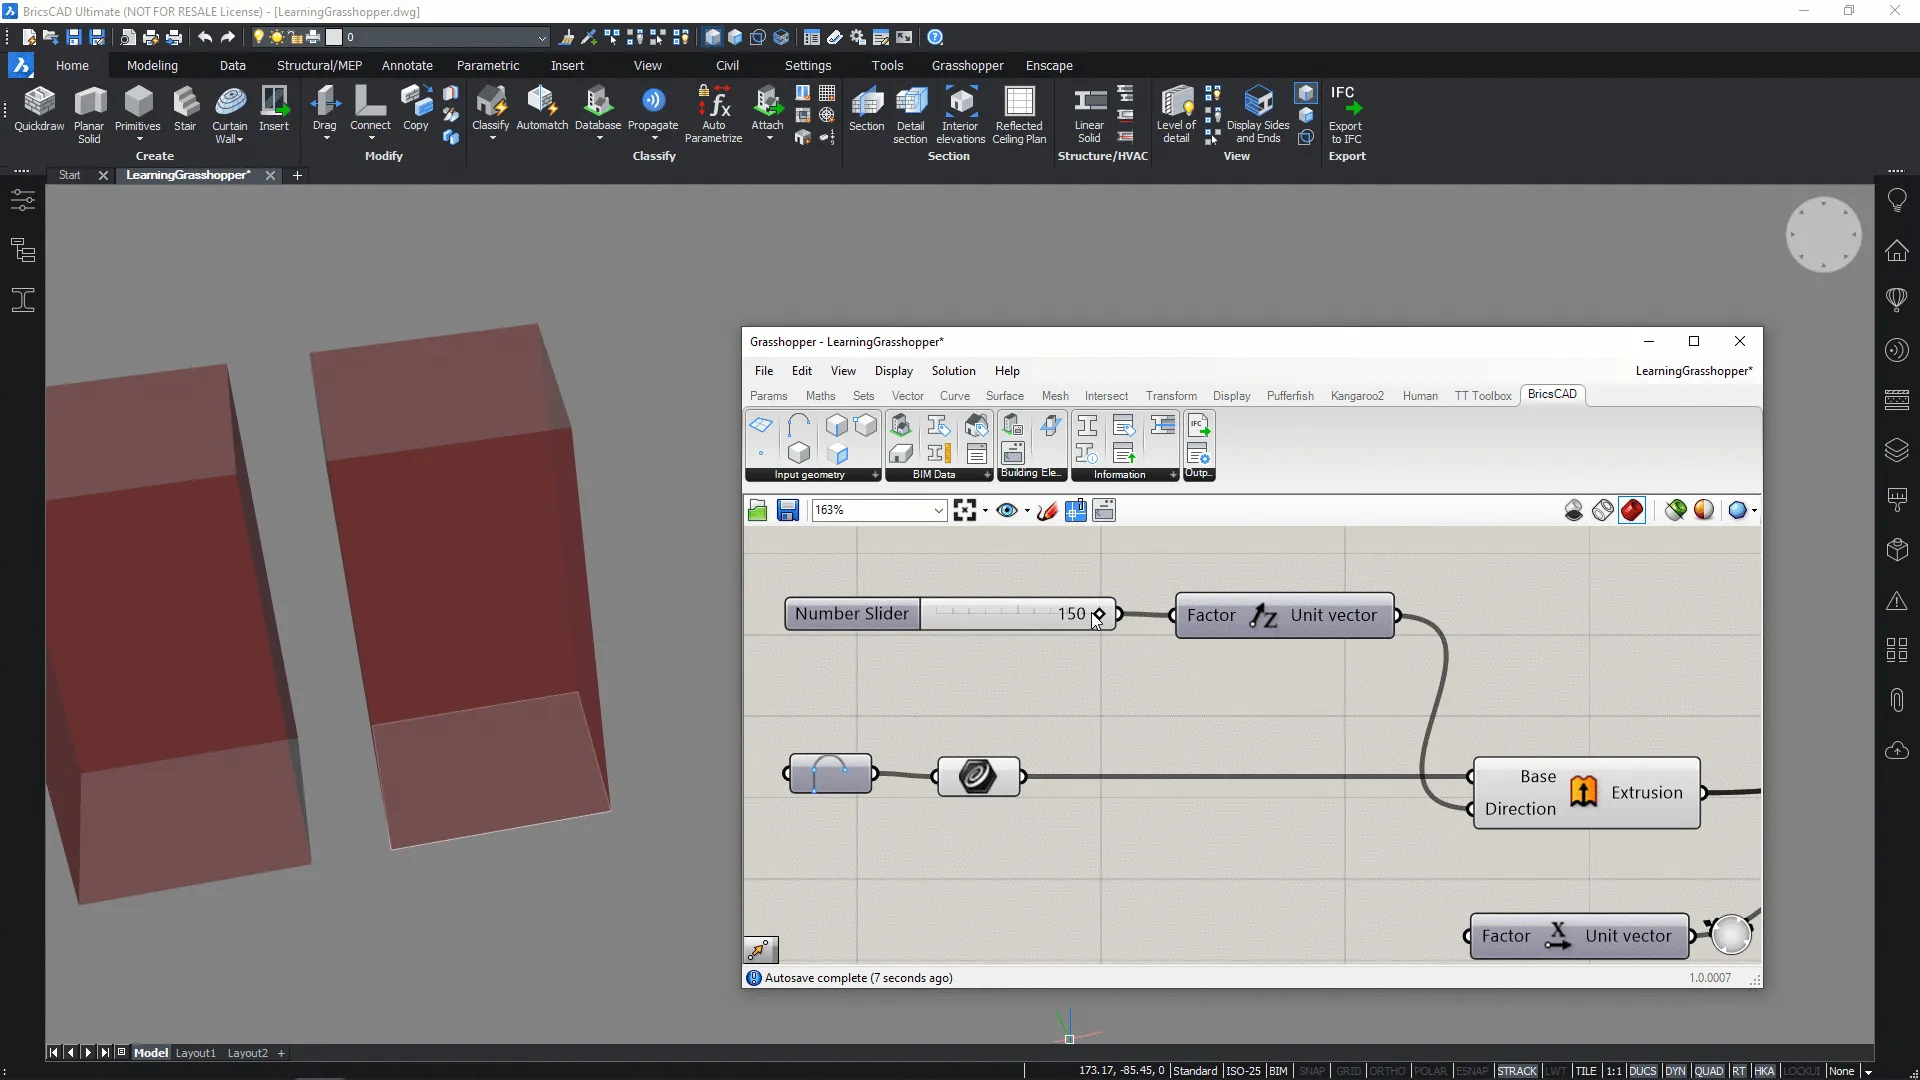Switch to the Pufferfish component tab
This screenshot has height=1080, width=1920.
tap(1289, 396)
